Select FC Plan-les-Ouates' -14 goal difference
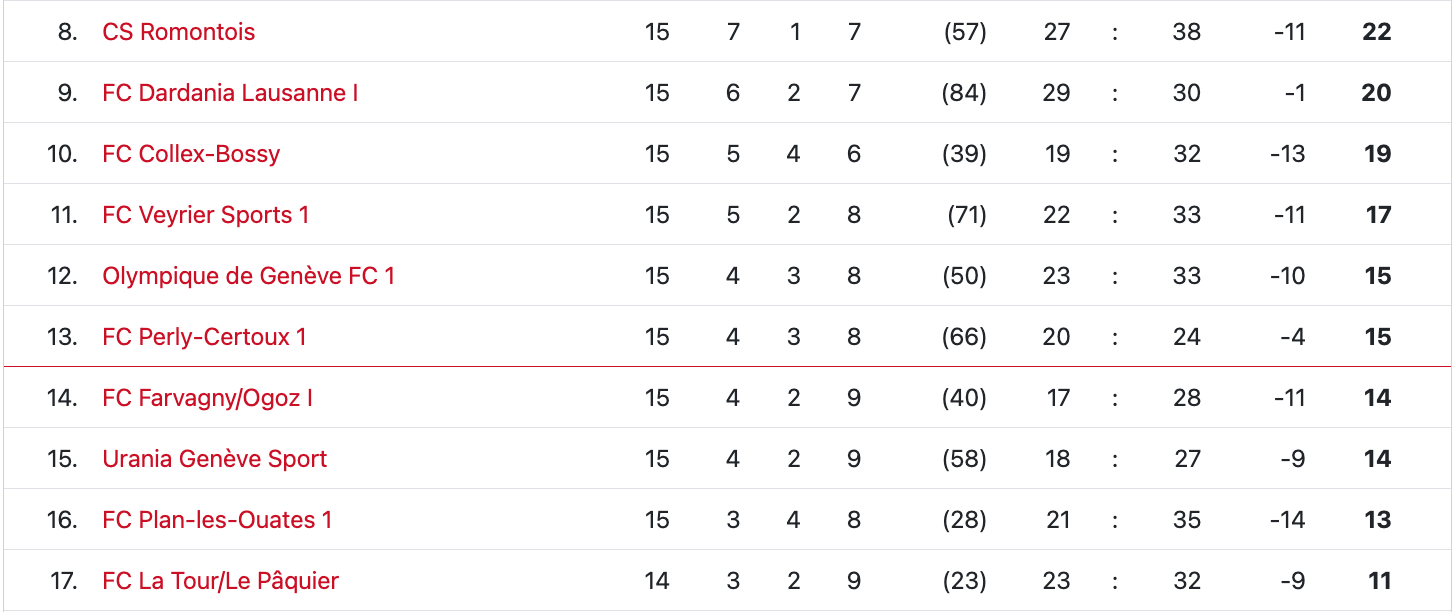The image size is (1454, 612). pyautogui.click(x=1289, y=520)
